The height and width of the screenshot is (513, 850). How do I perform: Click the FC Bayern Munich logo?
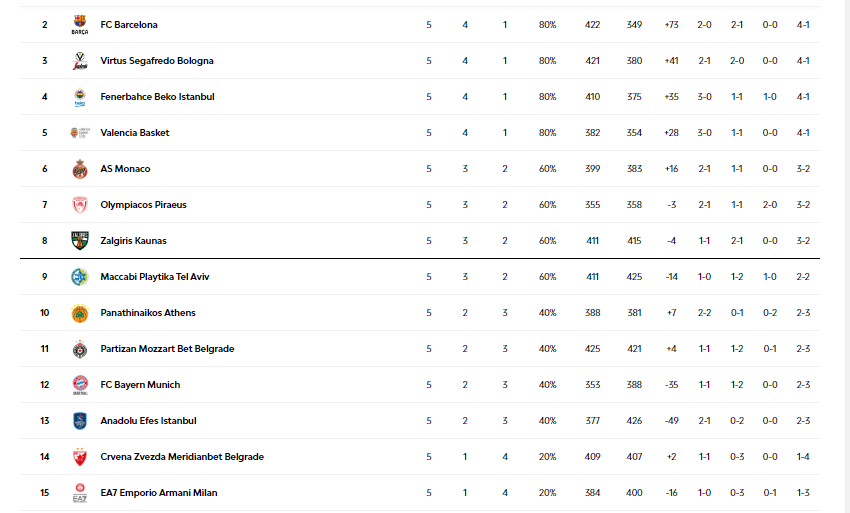(x=80, y=385)
